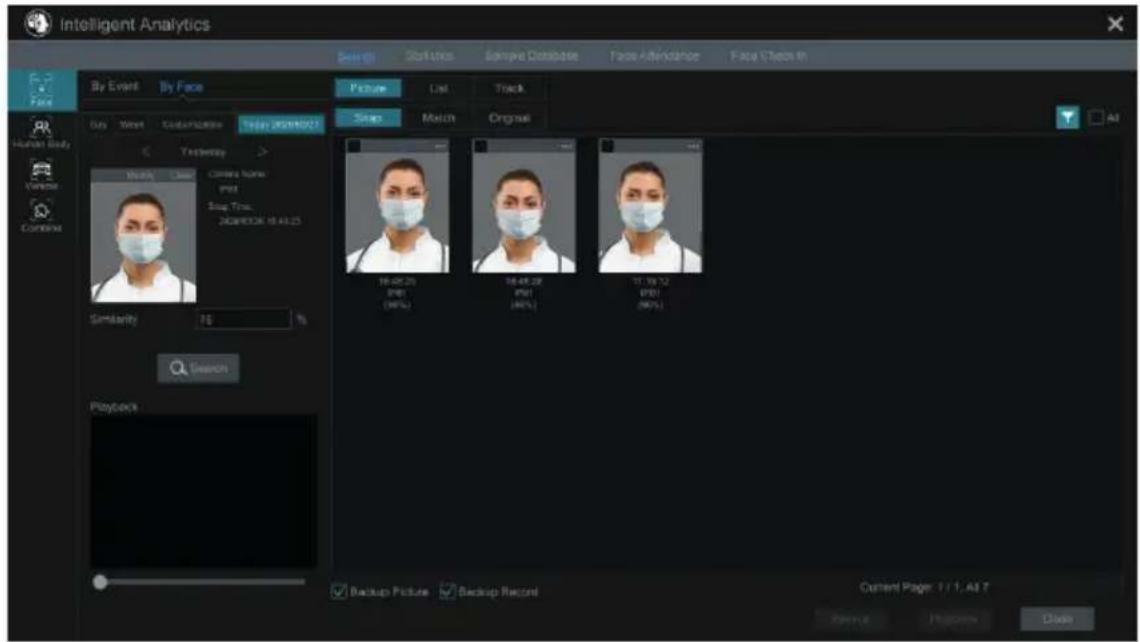Tick the checkbox on the leftmost face snapshot

pos(354,146)
